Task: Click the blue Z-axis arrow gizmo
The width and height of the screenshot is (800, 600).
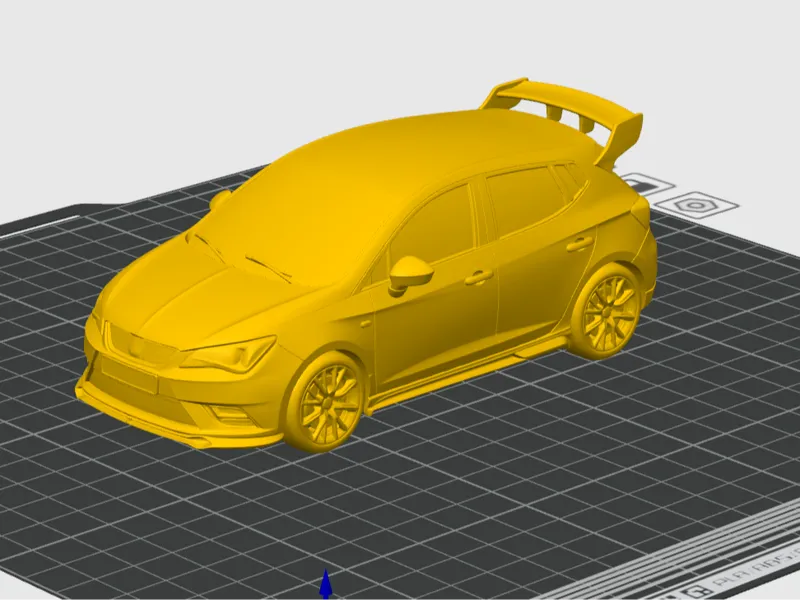Action: tap(326, 584)
